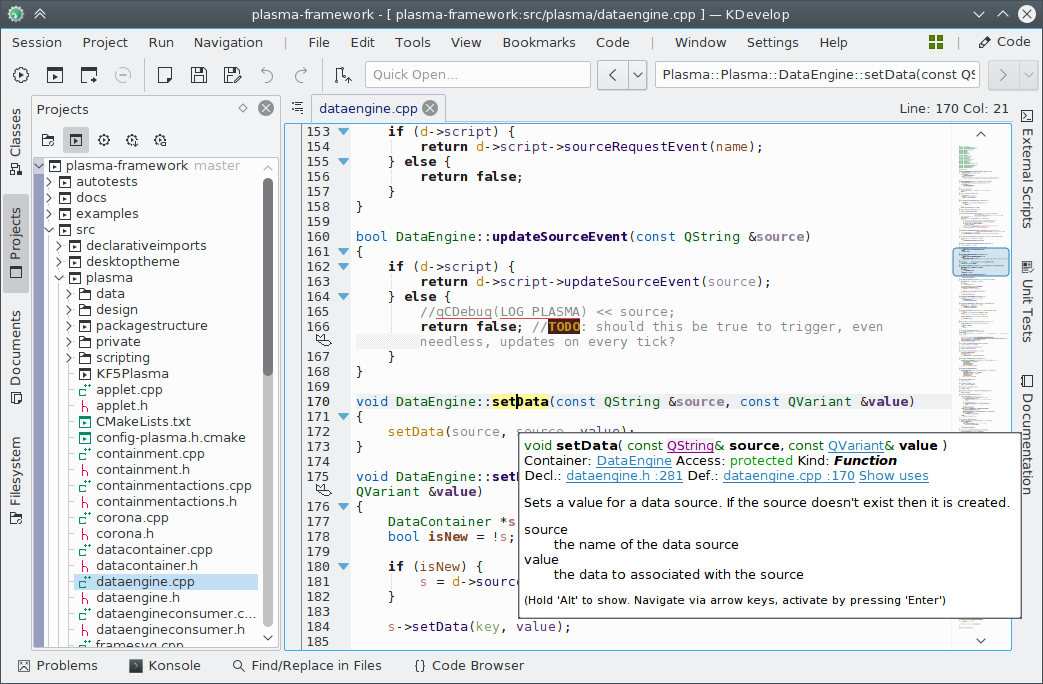Open the Code menu

[x=611, y=43]
